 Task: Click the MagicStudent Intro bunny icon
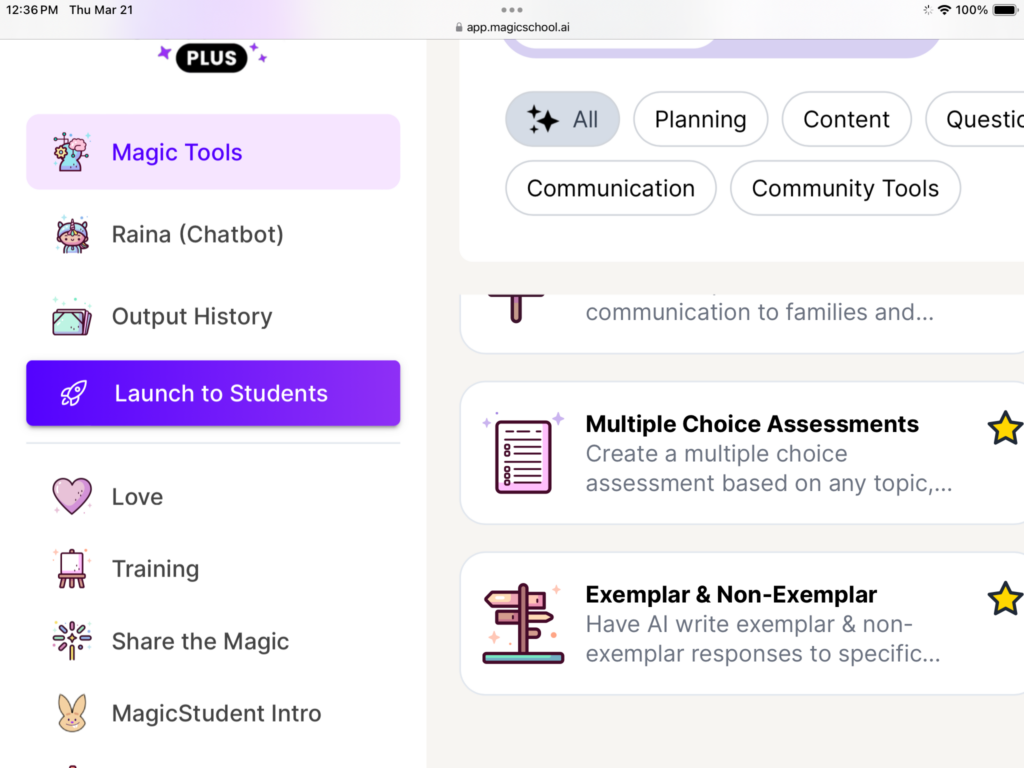[72, 713]
